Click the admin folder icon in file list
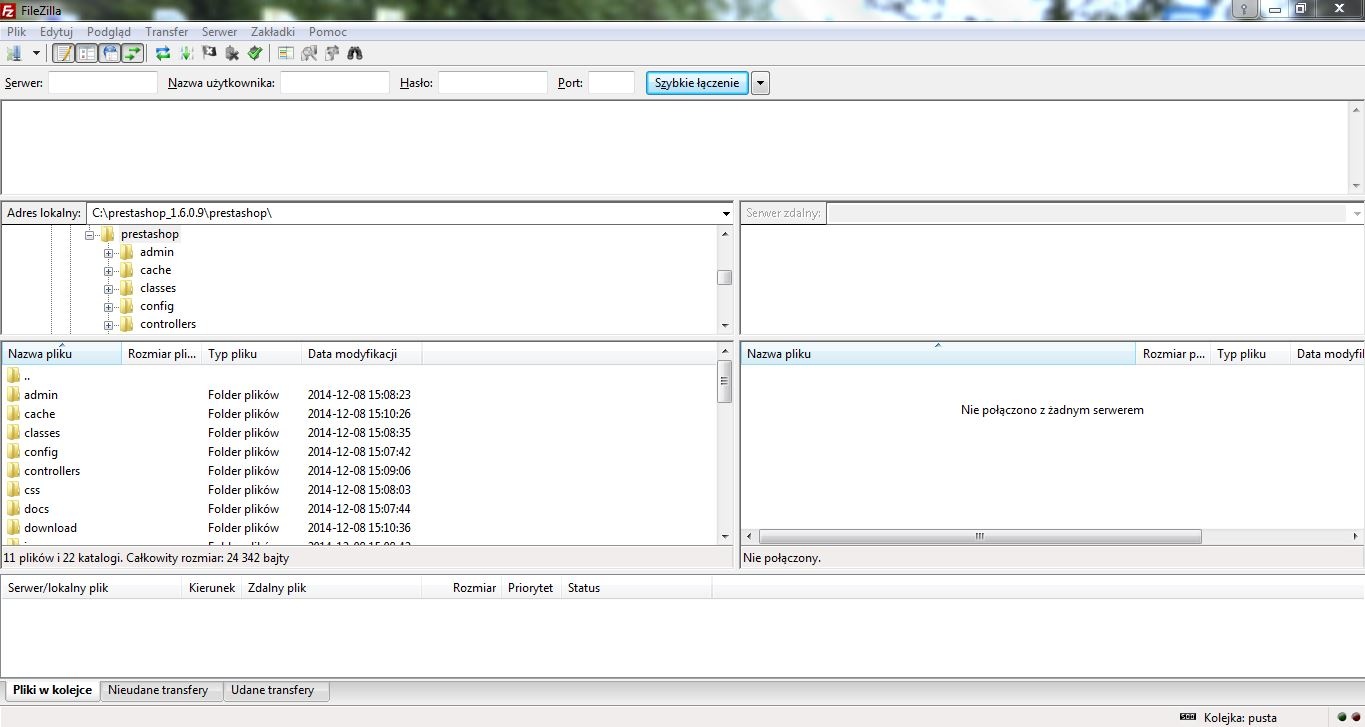 coord(14,394)
